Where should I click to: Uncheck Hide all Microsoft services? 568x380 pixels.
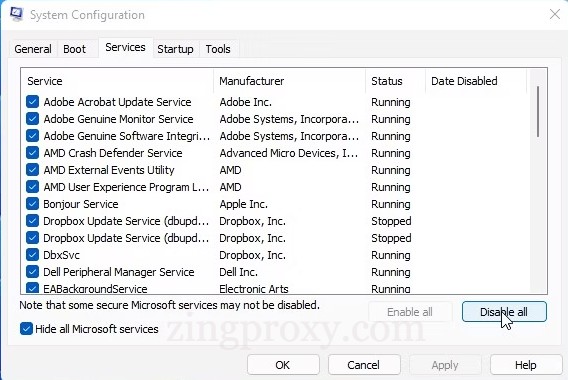click(26, 329)
